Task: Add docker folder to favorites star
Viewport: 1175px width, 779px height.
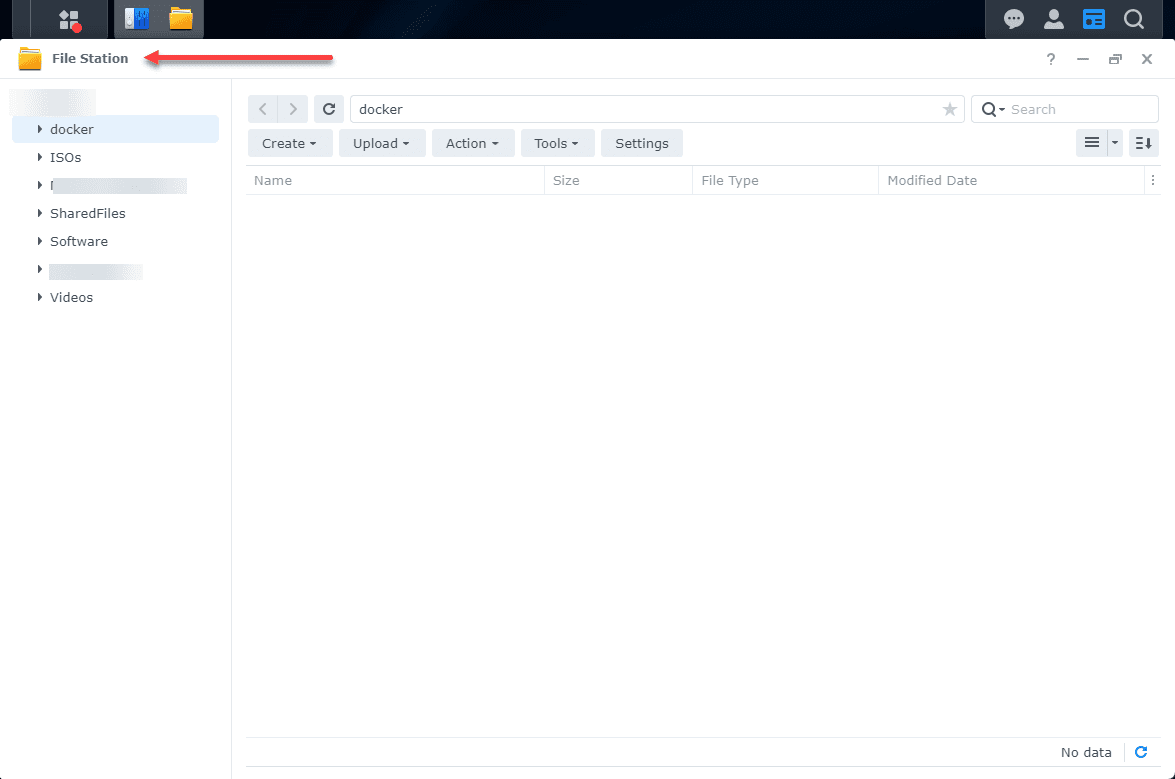Action: click(x=949, y=109)
